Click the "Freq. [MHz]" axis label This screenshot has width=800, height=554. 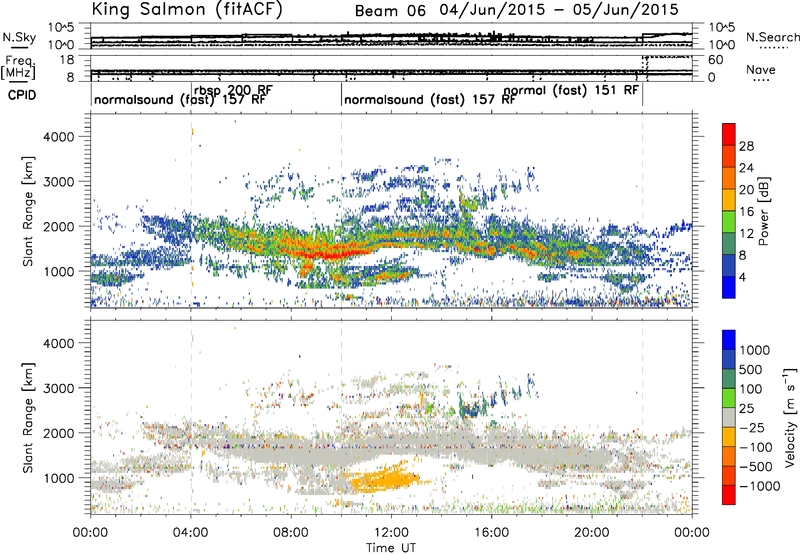click(x=18, y=68)
